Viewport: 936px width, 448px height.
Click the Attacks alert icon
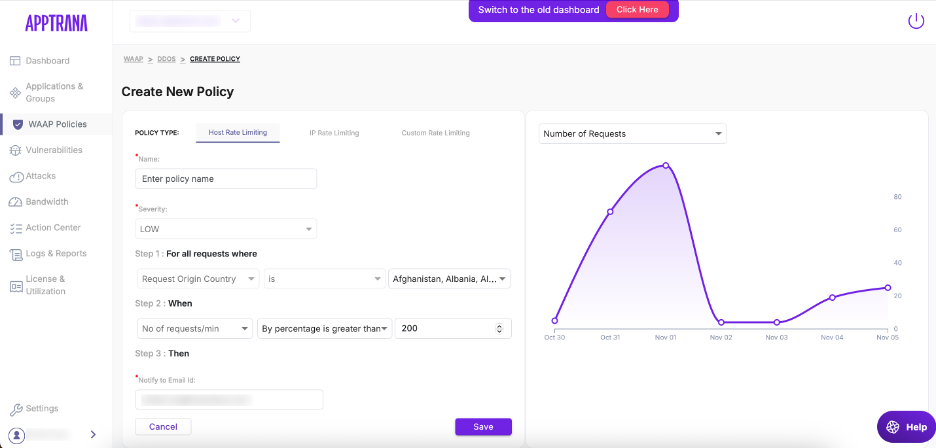tap(16, 177)
